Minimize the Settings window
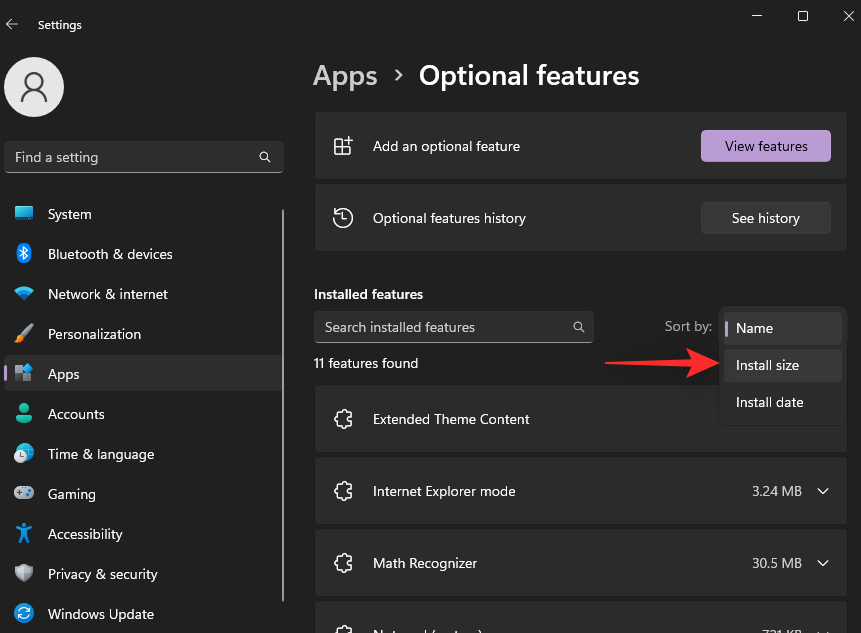861x633 pixels. (757, 16)
